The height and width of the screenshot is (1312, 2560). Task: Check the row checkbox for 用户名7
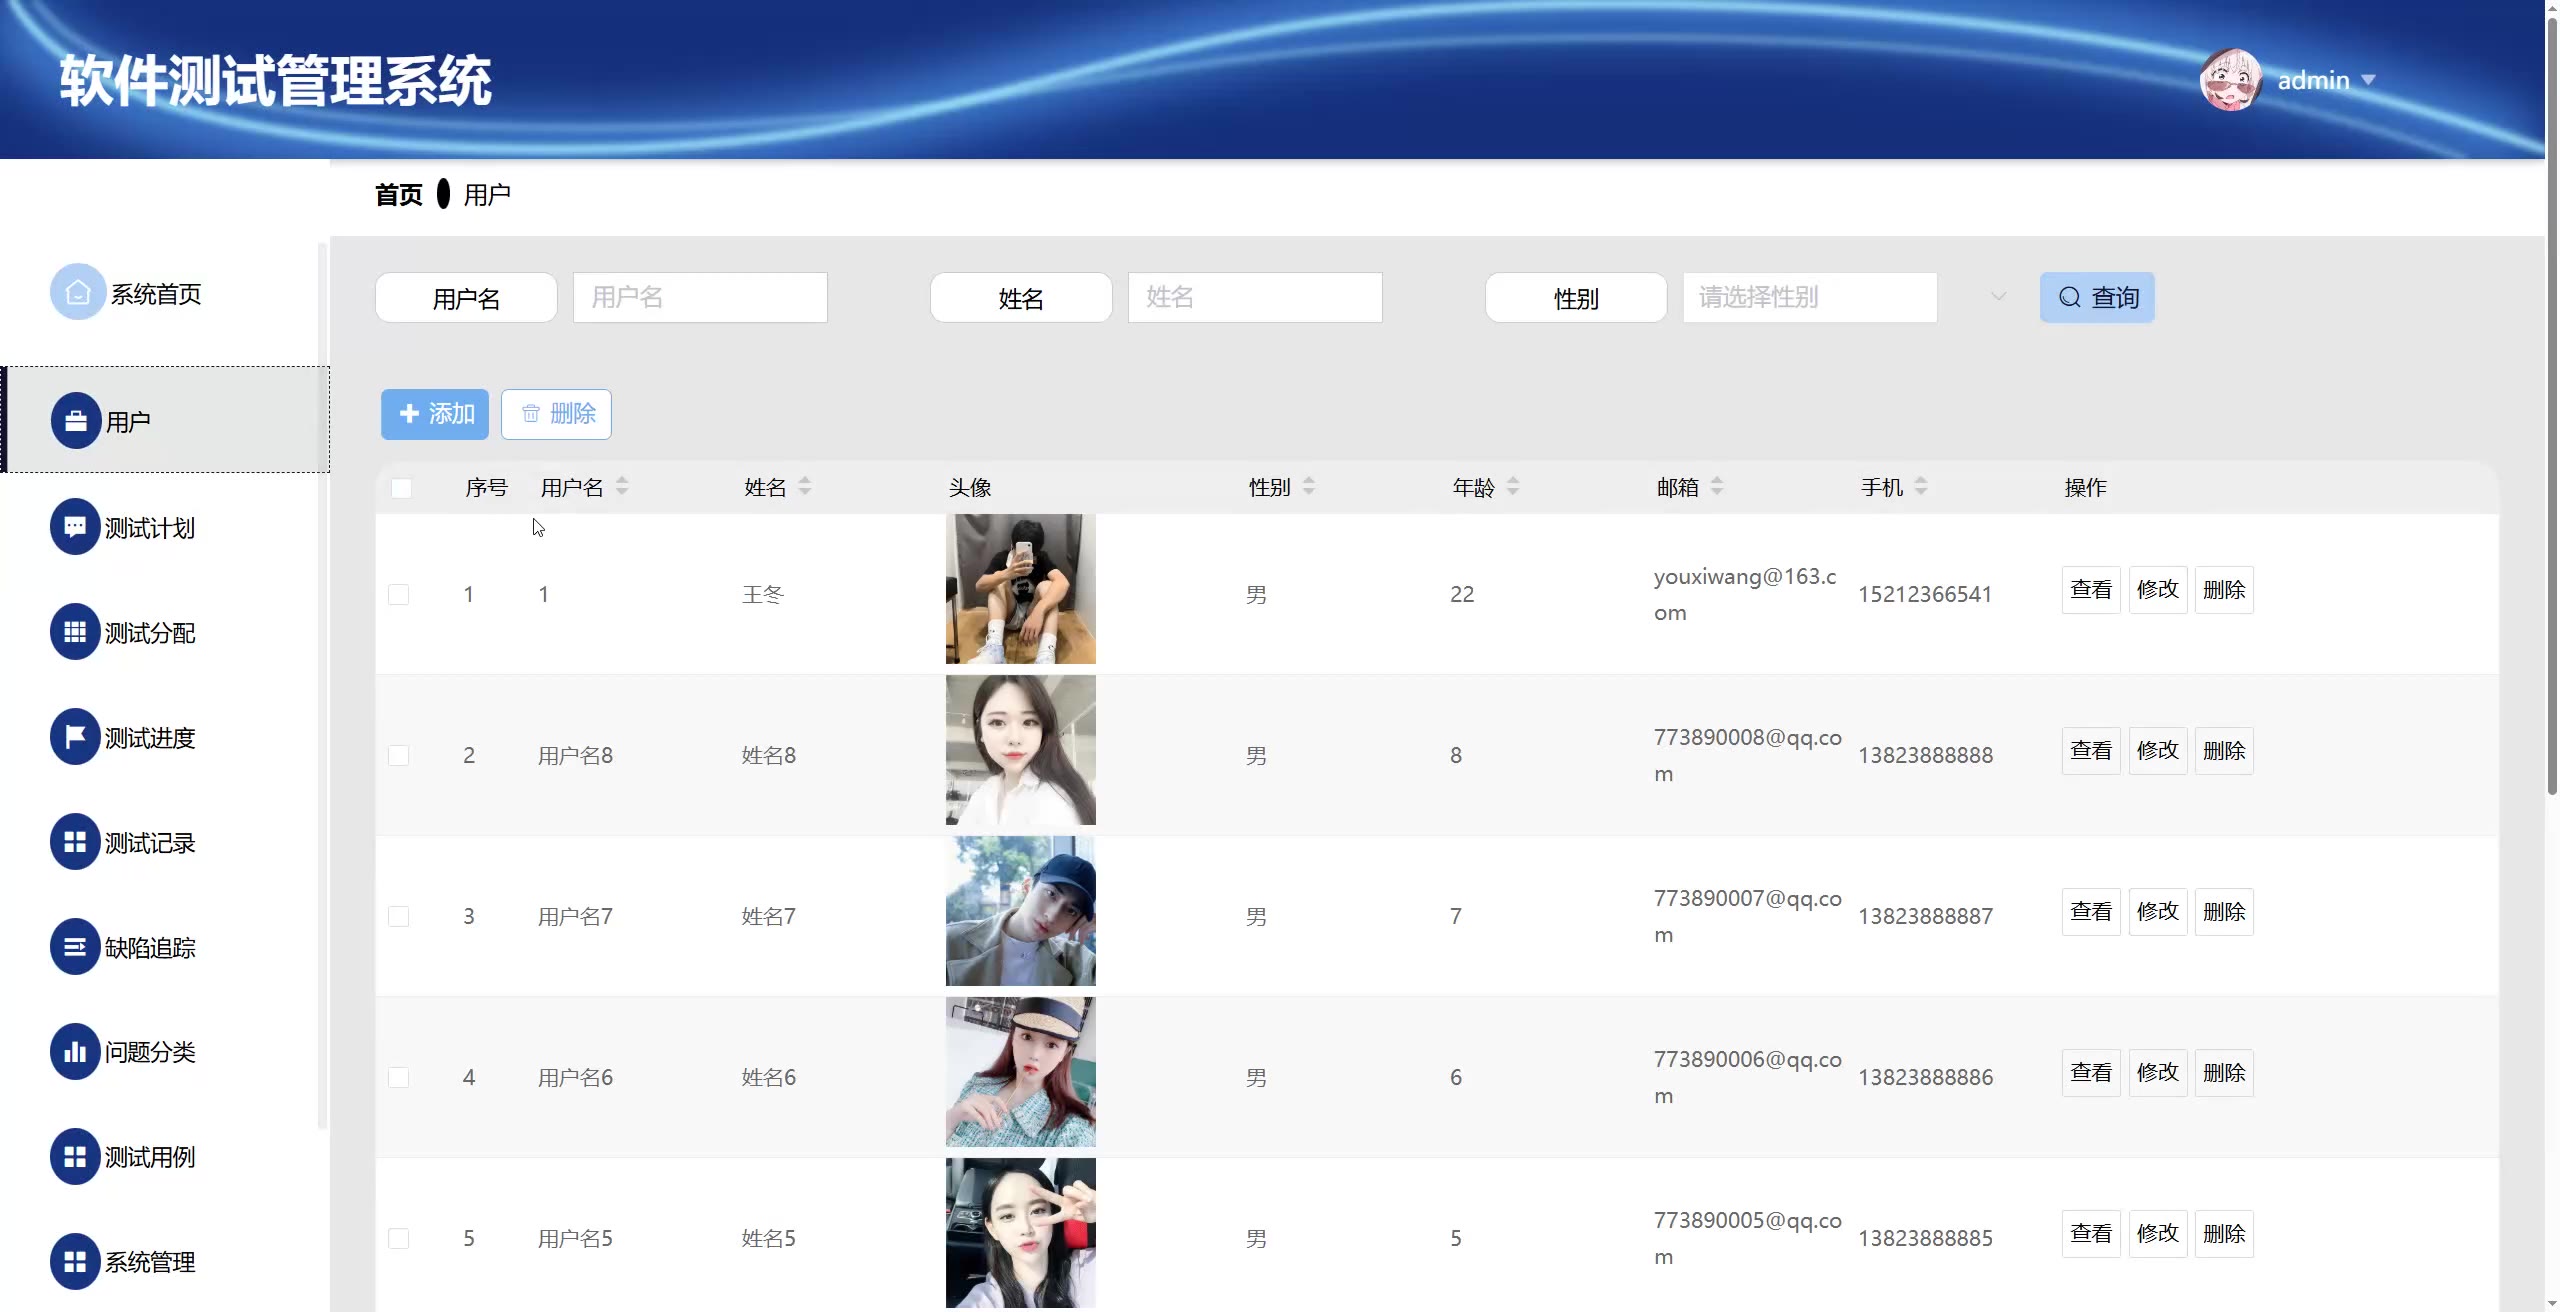point(398,916)
